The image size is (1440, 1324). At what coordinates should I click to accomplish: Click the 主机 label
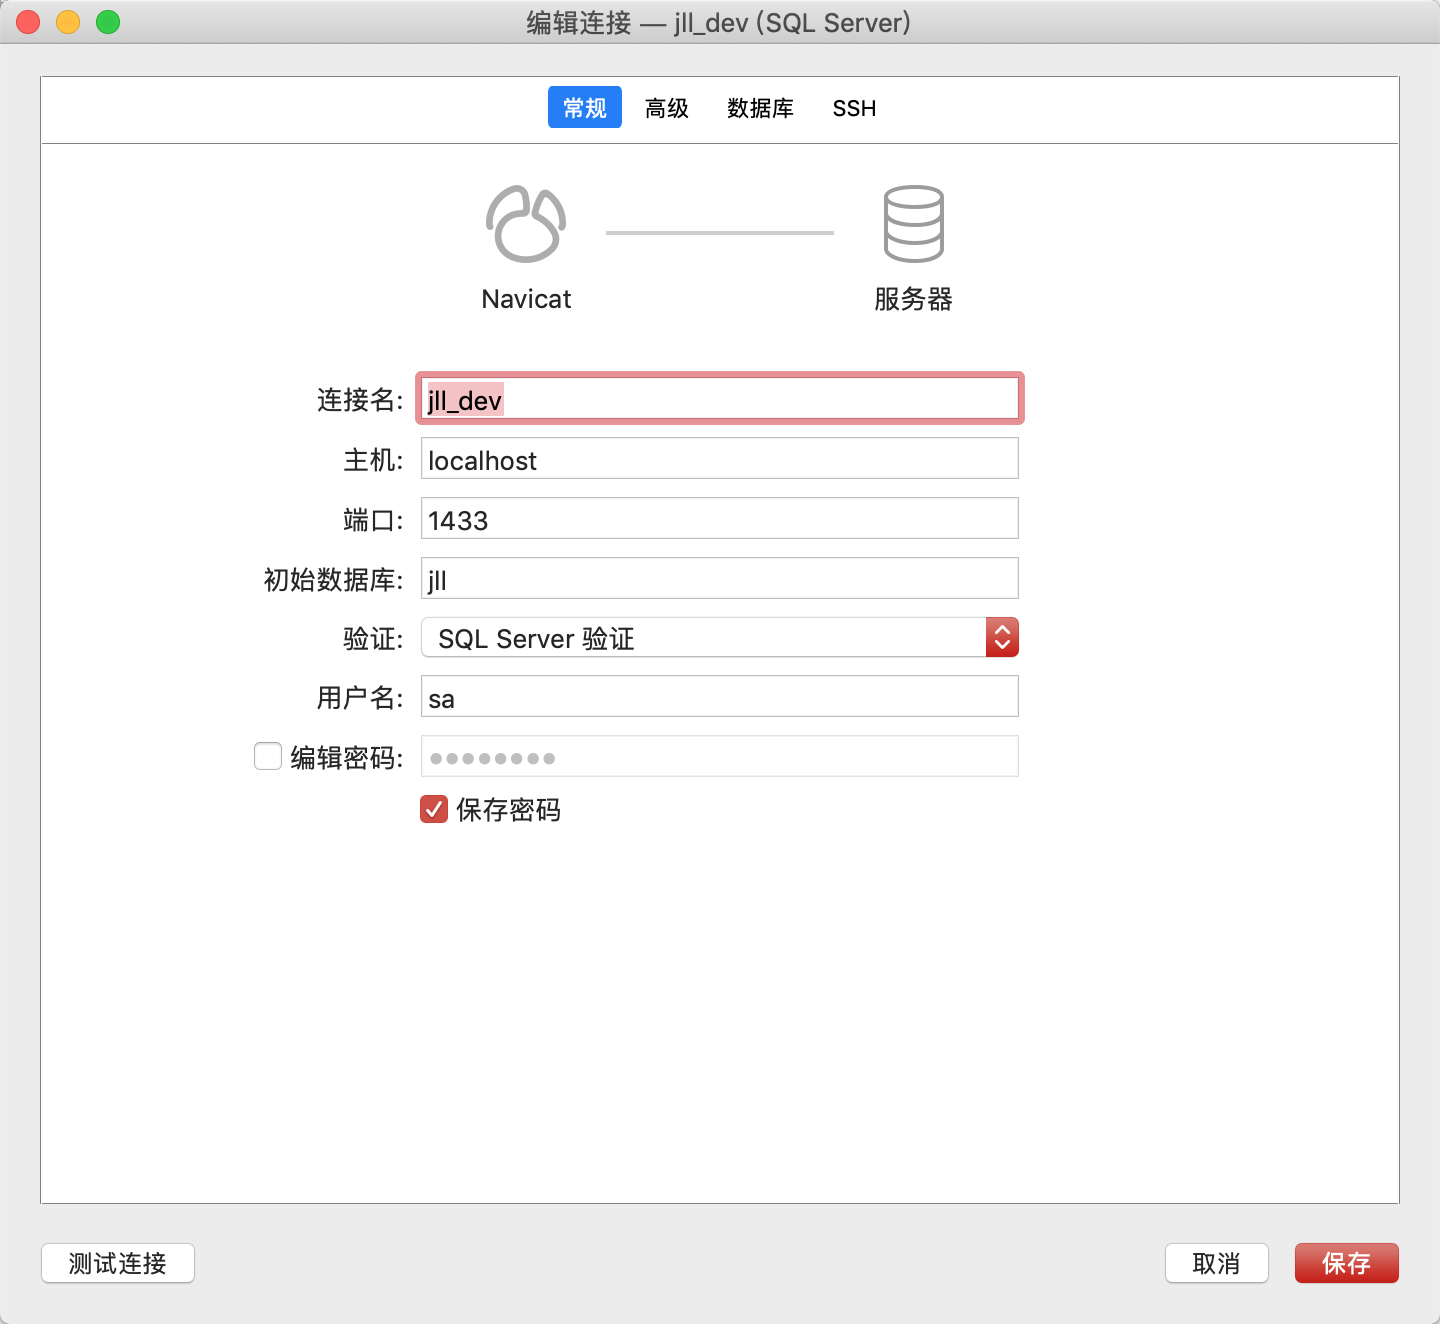coord(373,460)
